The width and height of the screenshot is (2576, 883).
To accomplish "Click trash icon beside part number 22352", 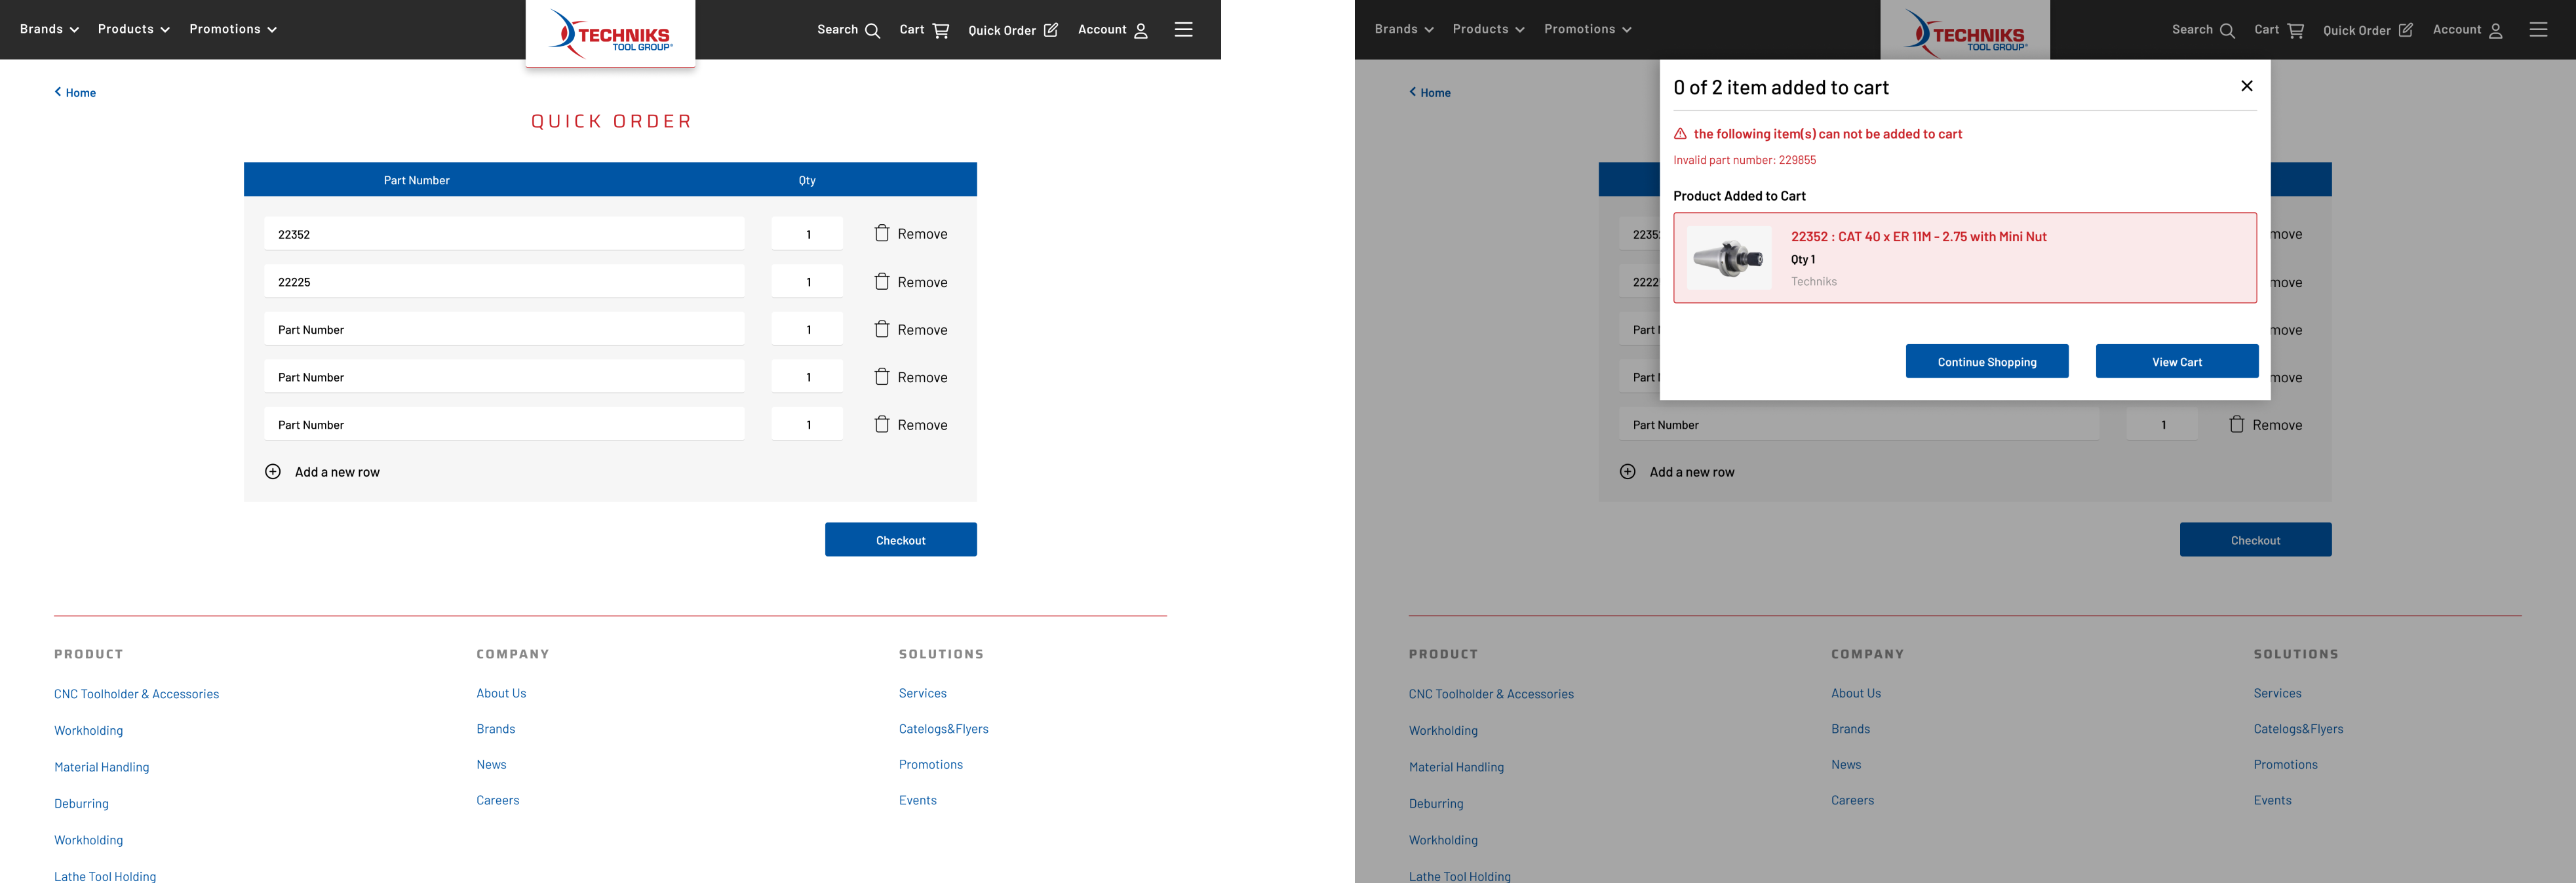I will click(x=881, y=233).
